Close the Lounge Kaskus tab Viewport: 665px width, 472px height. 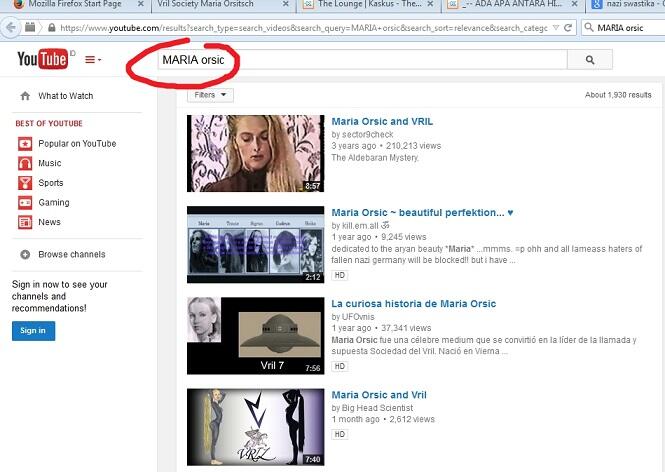[x=430, y=4]
